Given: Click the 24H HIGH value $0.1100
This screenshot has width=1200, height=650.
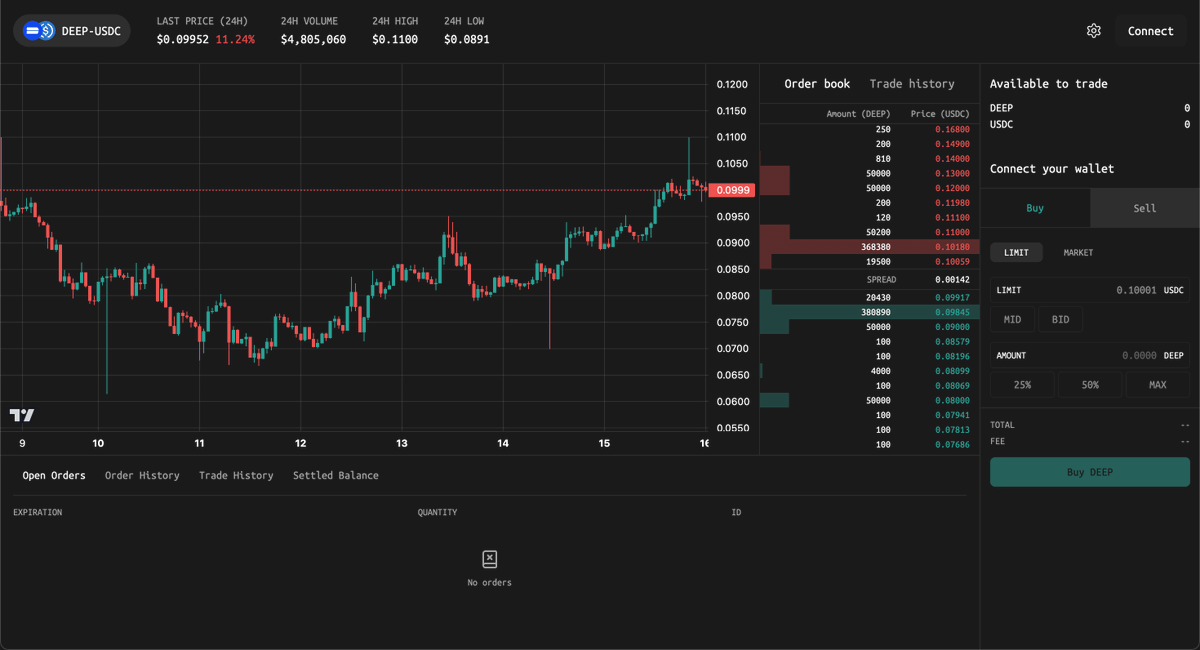Looking at the screenshot, I should tap(395, 39).
